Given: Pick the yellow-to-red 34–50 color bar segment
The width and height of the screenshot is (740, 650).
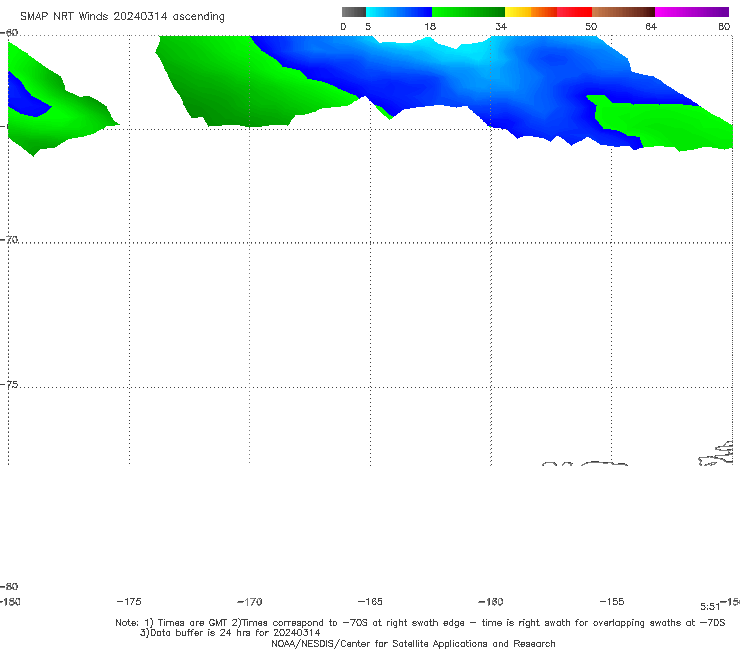Looking at the screenshot, I should tap(549, 12).
